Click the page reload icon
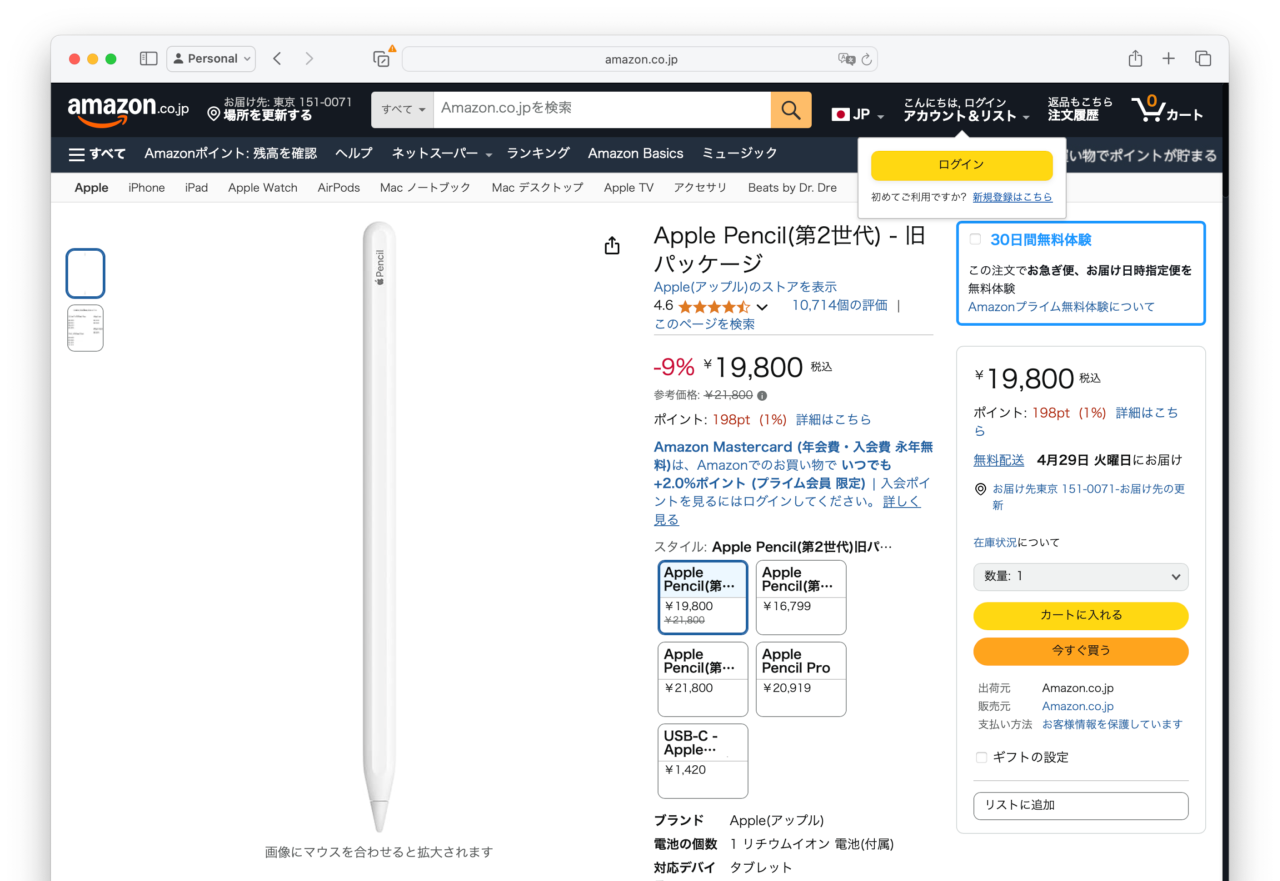The height and width of the screenshot is (881, 1280). tap(867, 59)
